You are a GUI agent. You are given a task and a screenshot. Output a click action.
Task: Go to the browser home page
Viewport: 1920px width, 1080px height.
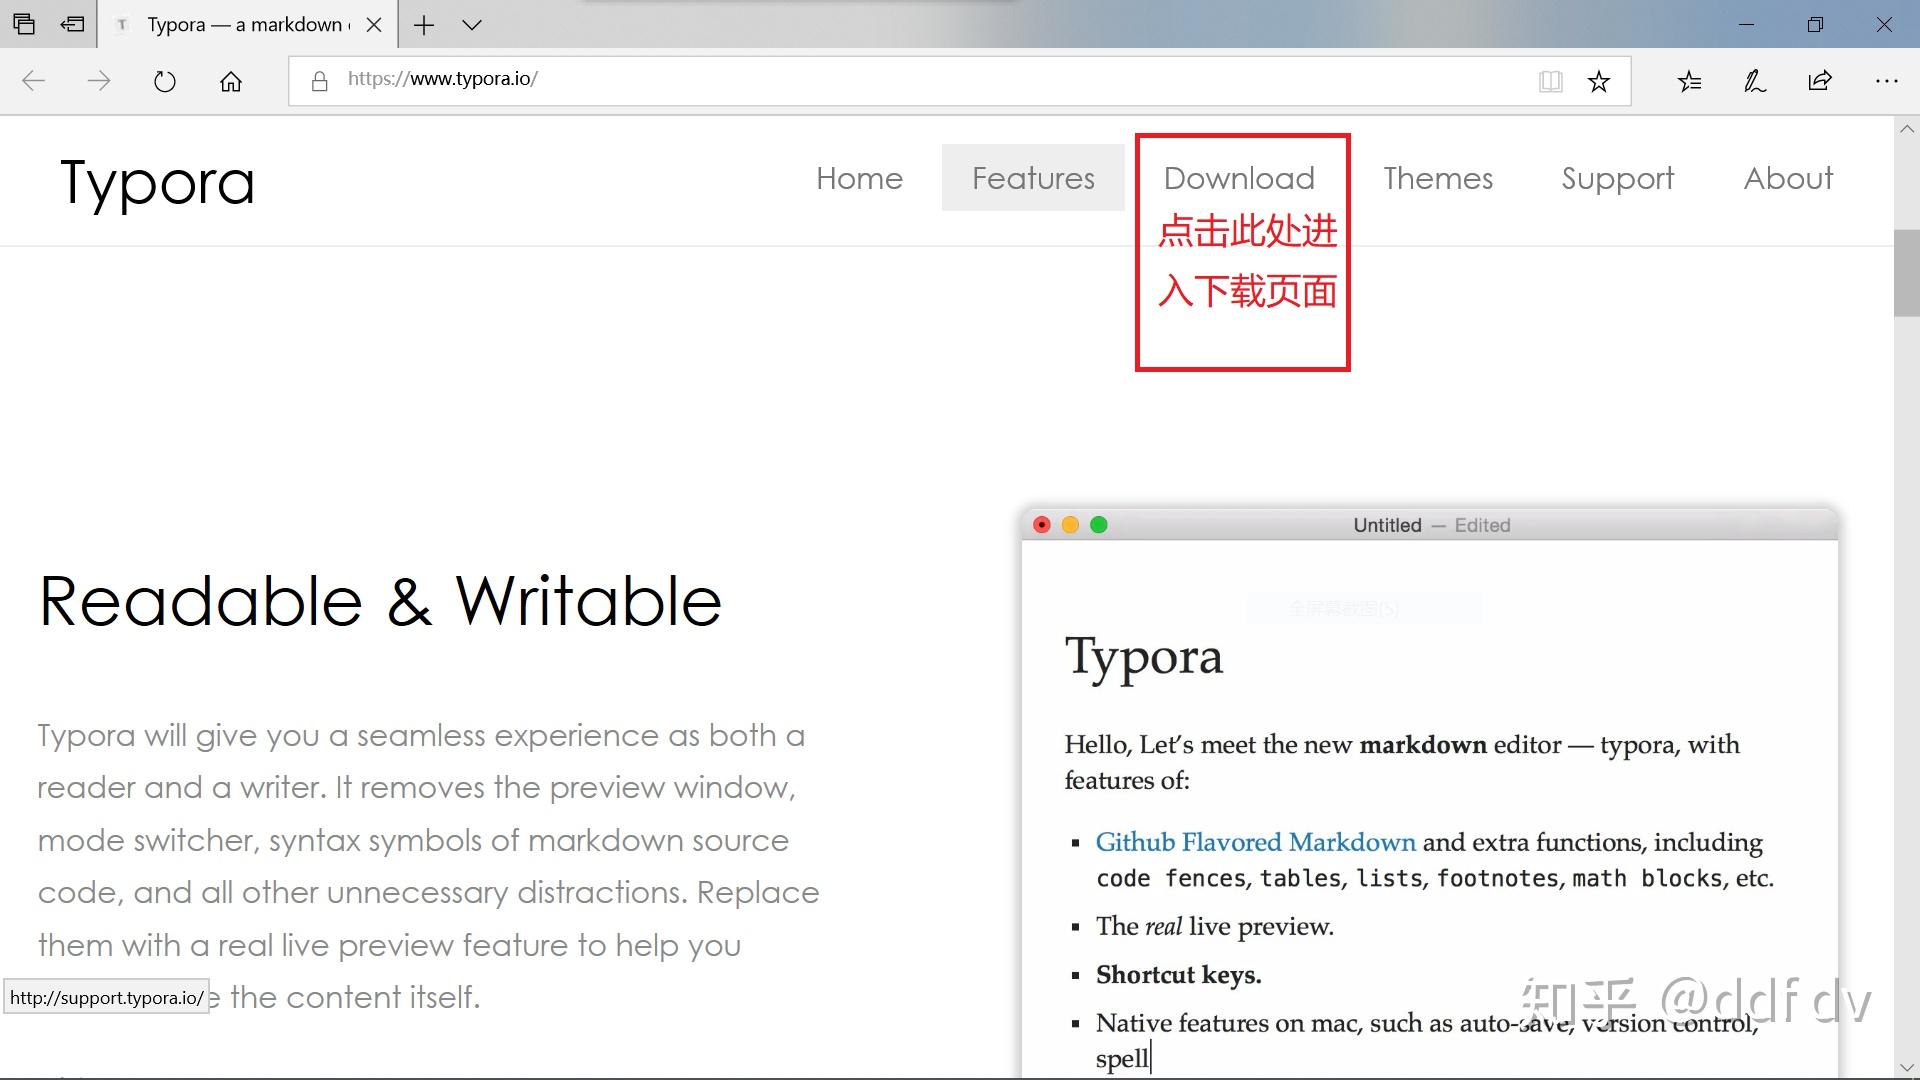tap(231, 81)
